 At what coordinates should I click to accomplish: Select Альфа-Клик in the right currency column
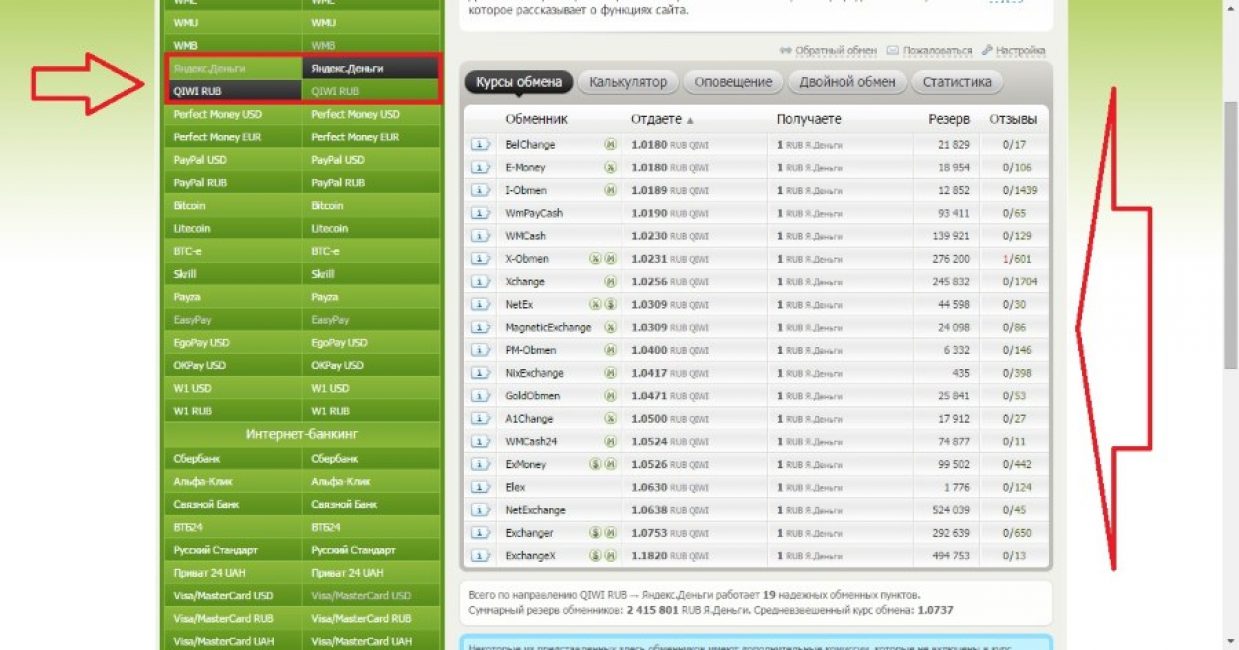pos(371,482)
